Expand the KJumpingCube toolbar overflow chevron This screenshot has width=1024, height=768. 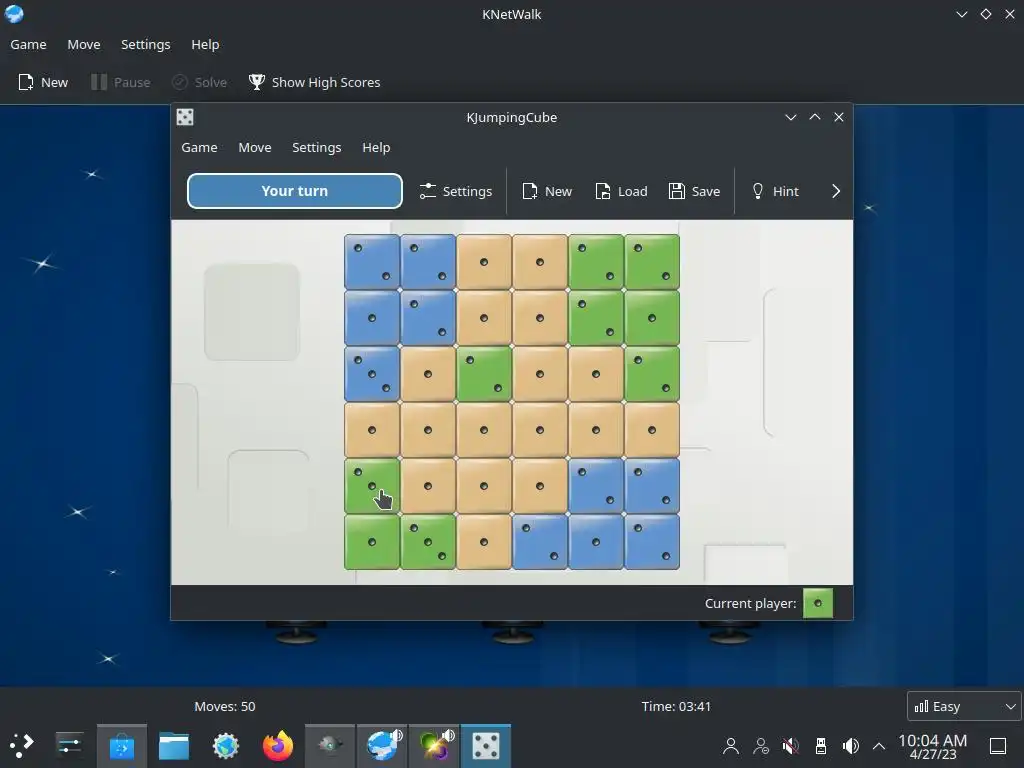(x=836, y=191)
